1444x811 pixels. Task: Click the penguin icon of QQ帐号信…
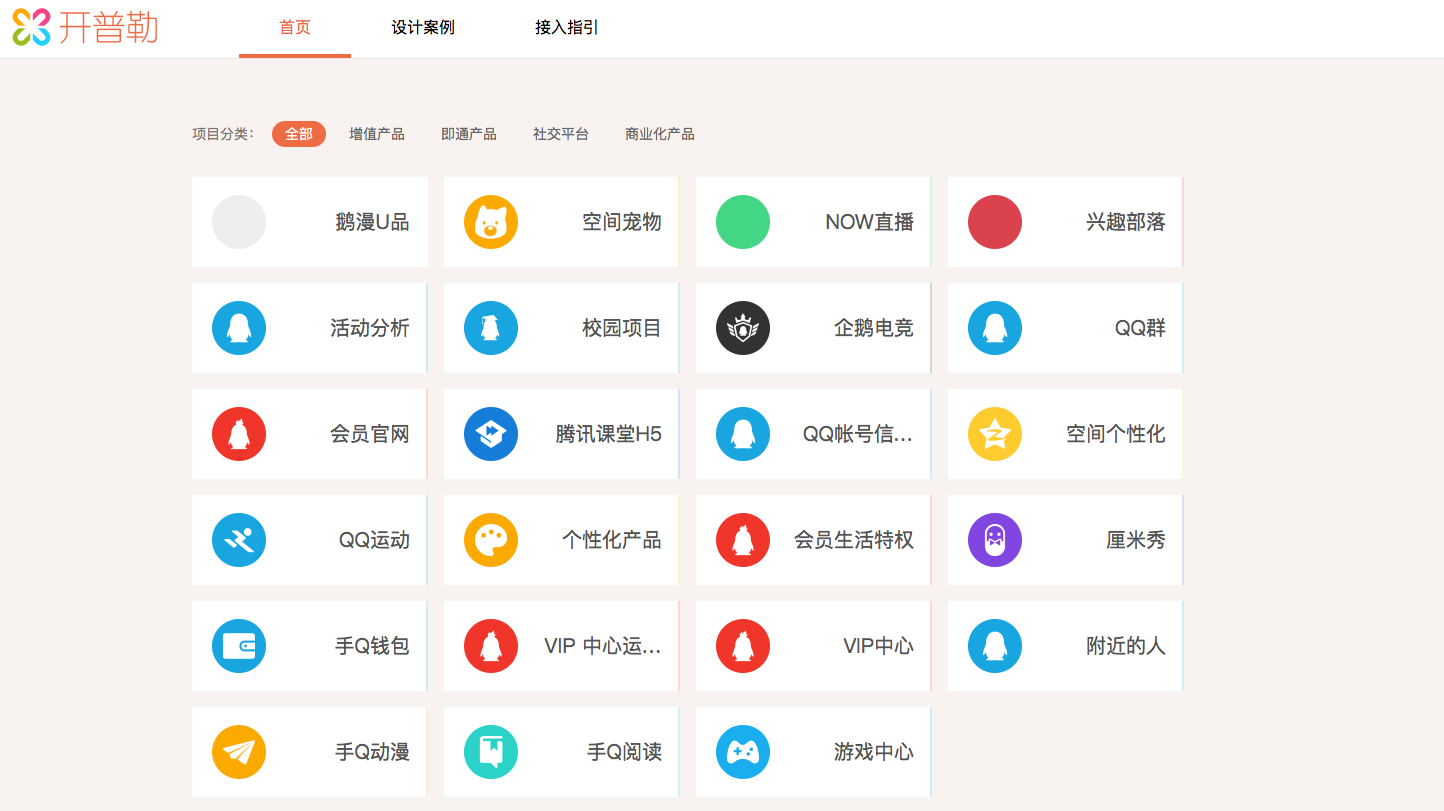[x=743, y=434]
